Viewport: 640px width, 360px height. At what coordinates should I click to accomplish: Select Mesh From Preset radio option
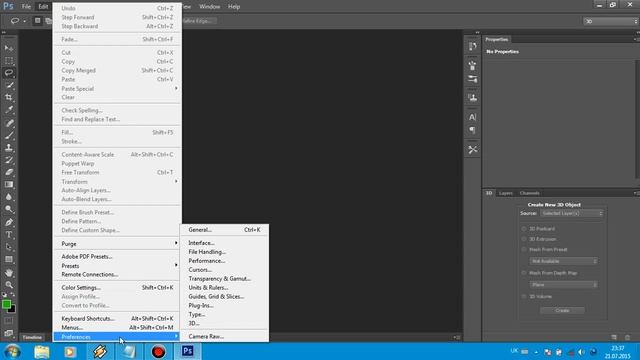click(524, 249)
